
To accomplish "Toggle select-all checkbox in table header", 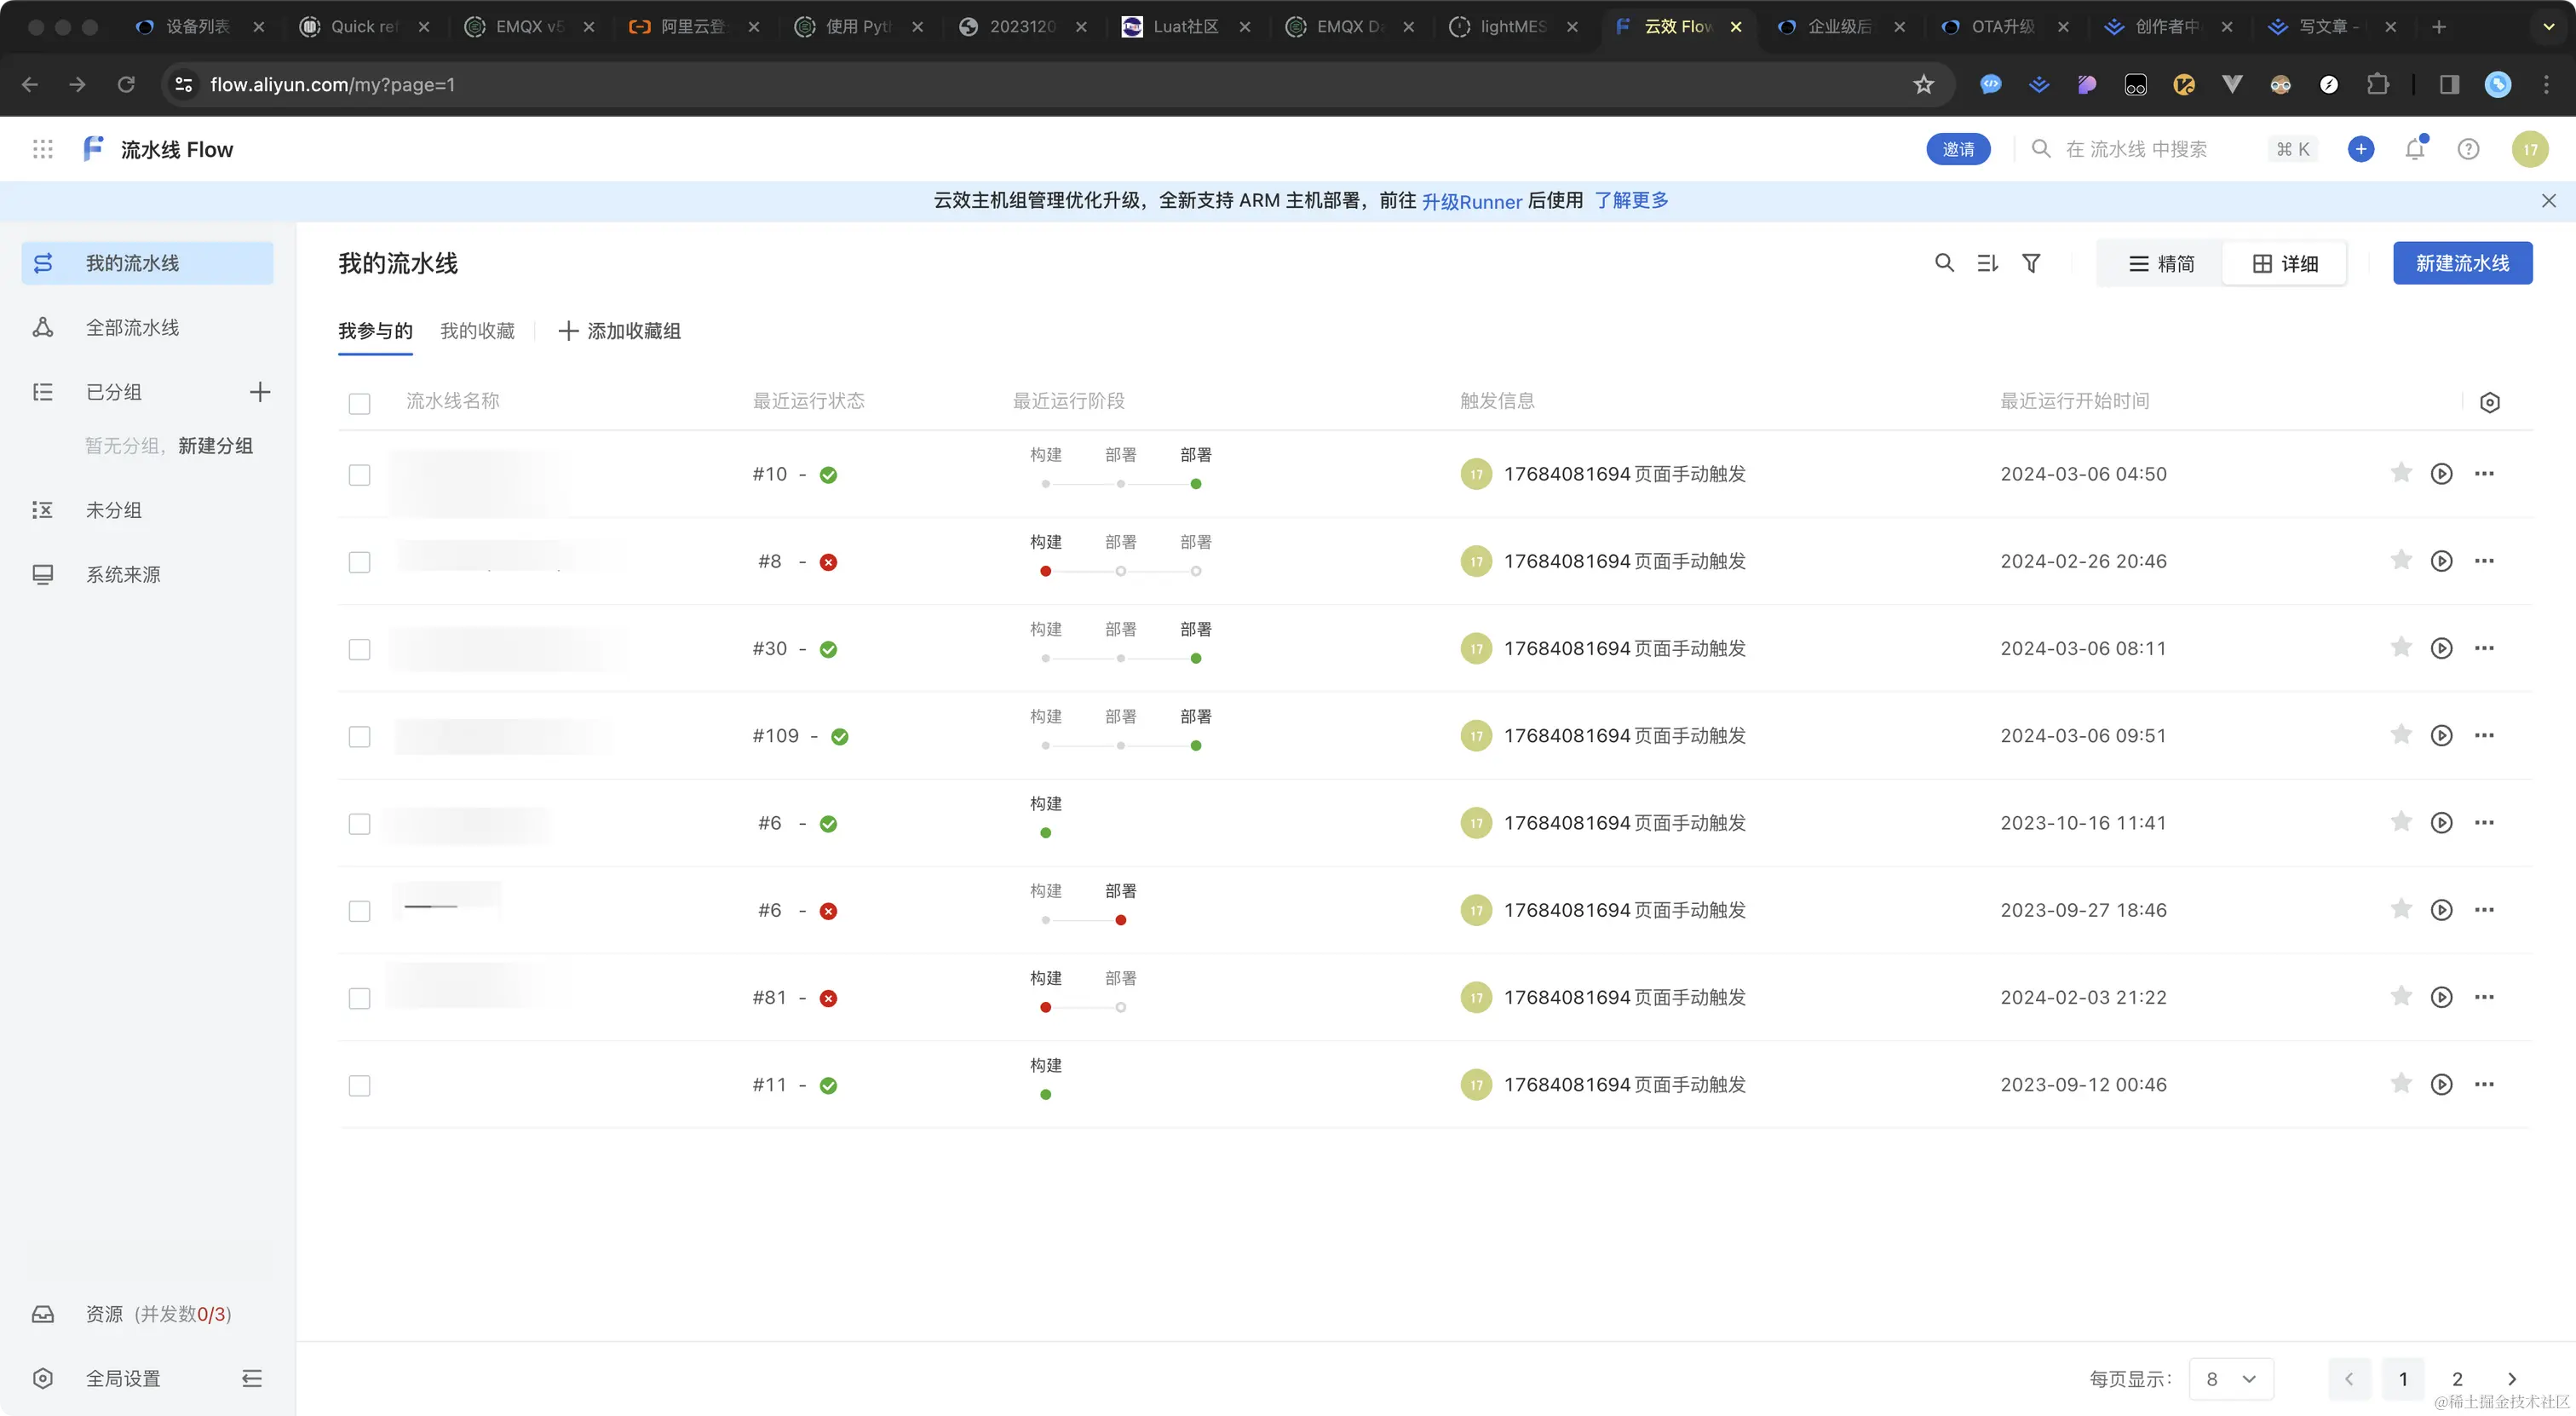I will 359,403.
